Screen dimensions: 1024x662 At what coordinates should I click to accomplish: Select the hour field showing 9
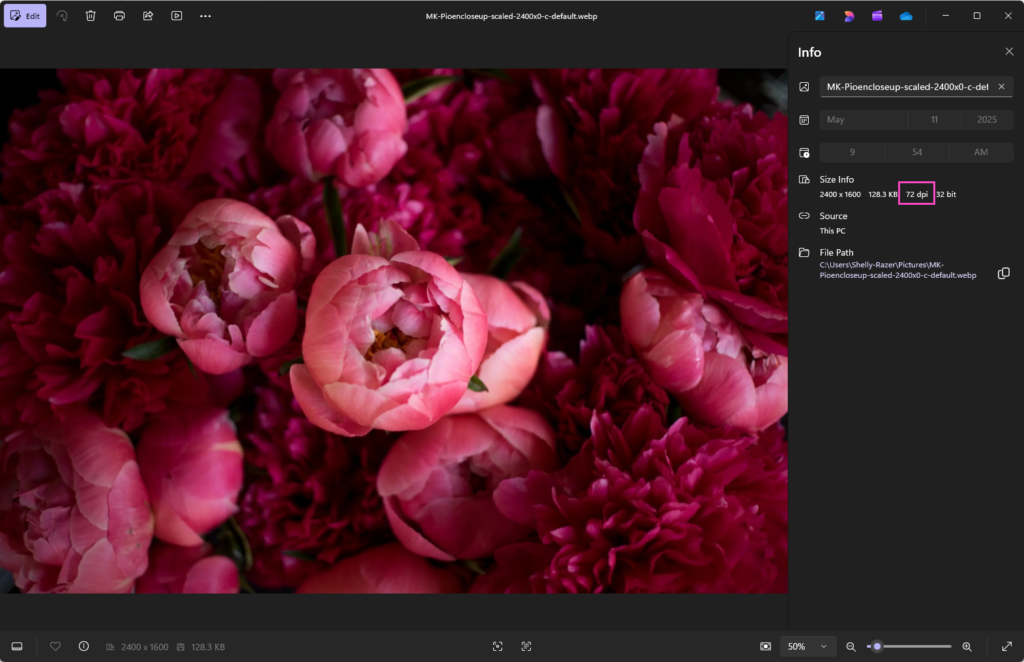click(852, 152)
